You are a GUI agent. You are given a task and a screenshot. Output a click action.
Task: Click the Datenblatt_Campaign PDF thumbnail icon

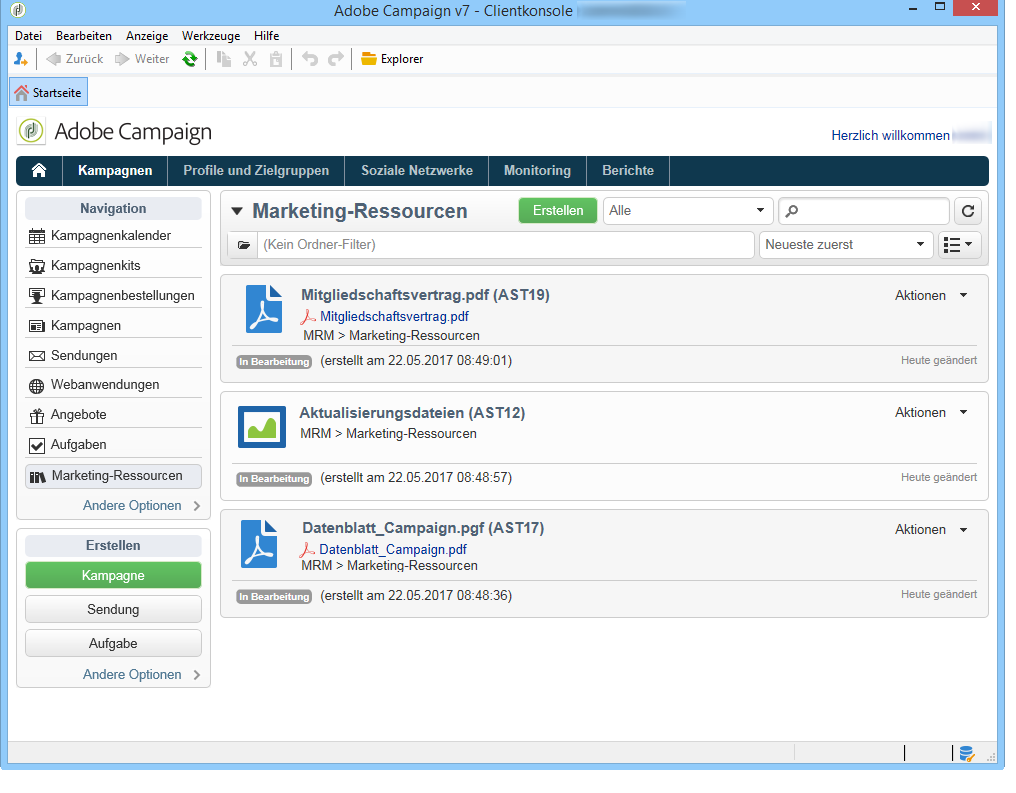click(259, 544)
